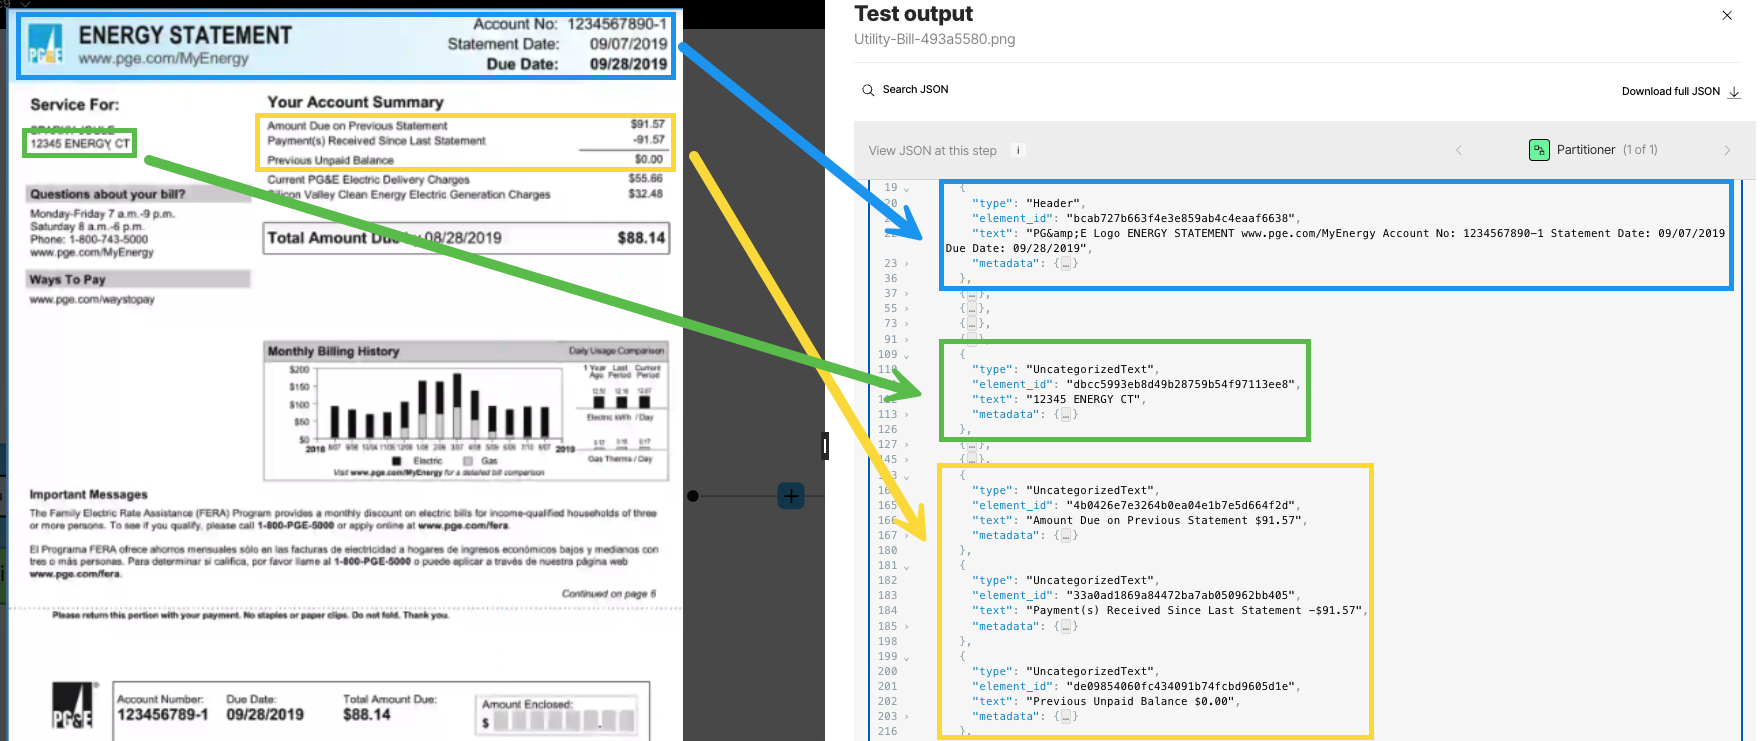Collapse the JSON object at line 181

click(x=907, y=566)
